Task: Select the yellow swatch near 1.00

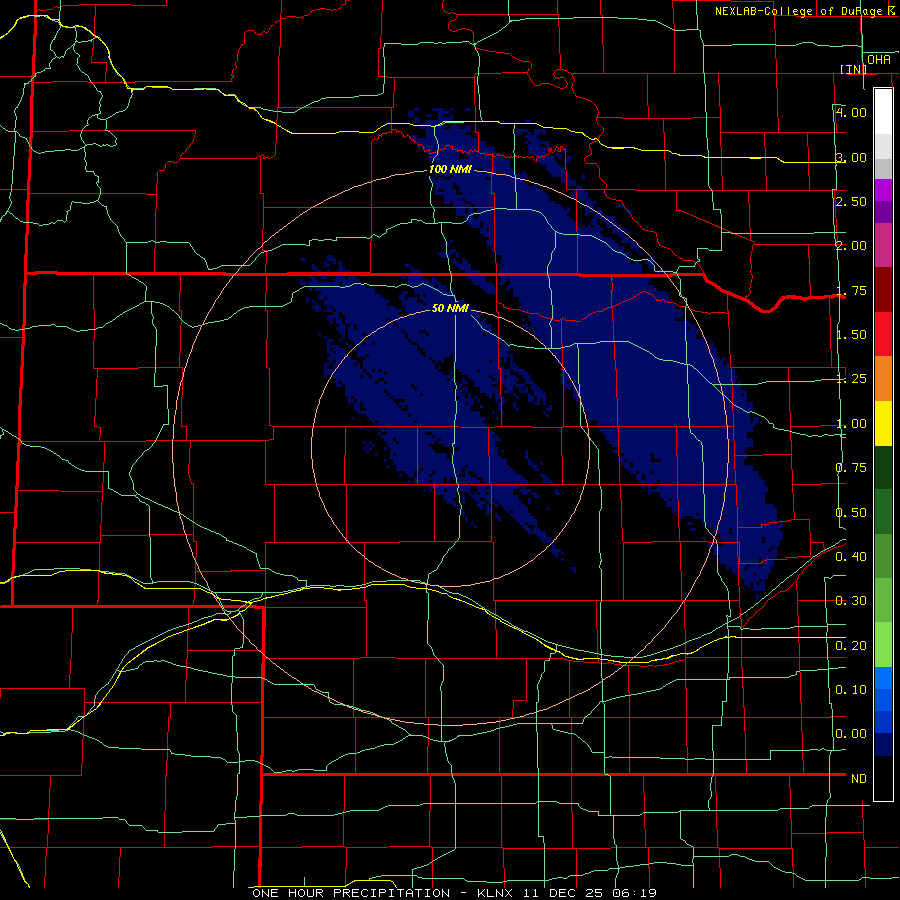Action: pos(883,423)
